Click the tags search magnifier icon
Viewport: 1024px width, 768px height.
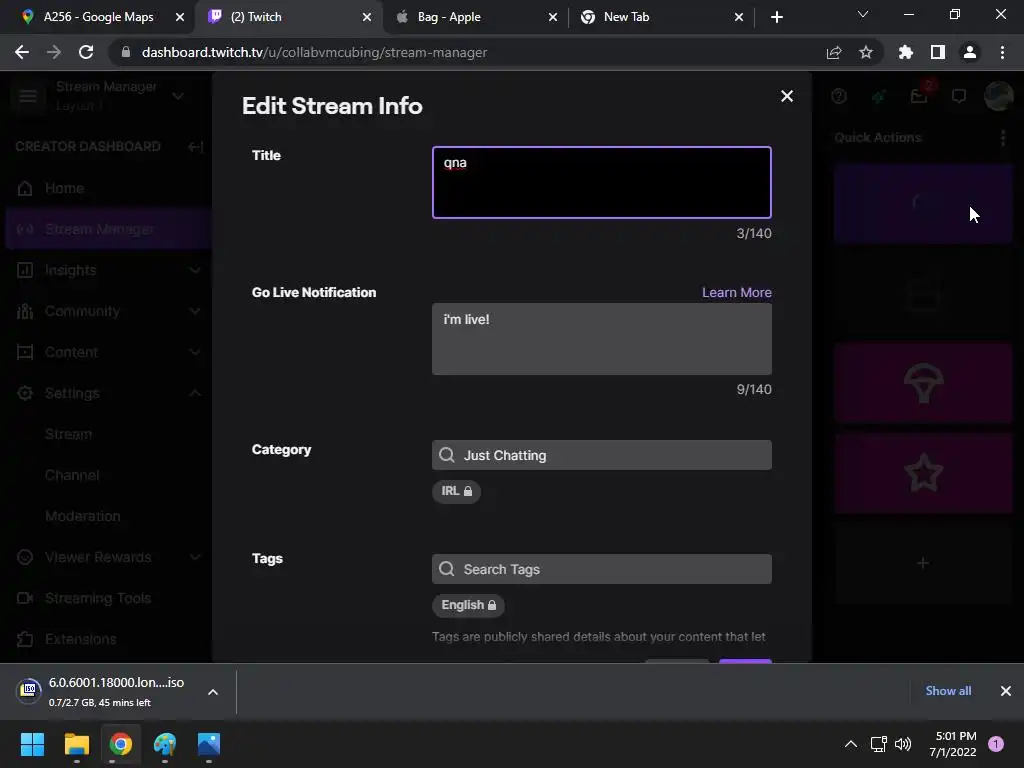(447, 569)
